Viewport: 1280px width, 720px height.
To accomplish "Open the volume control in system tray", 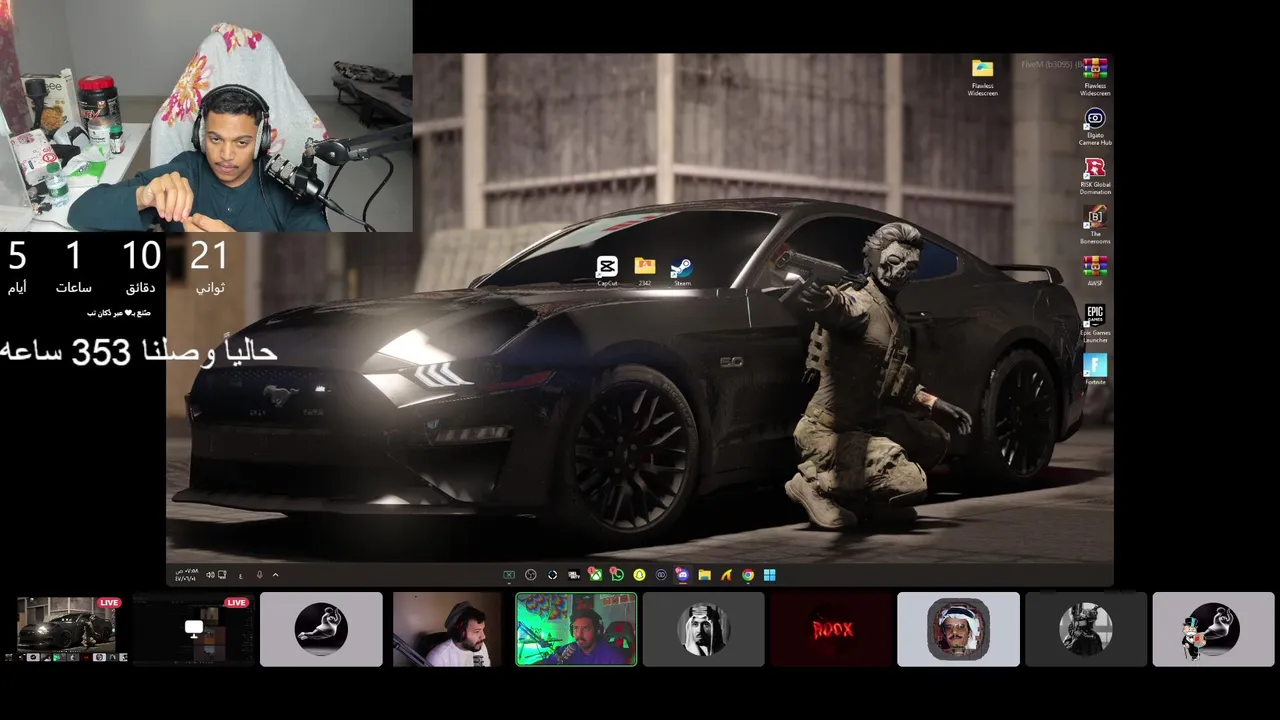I will 210,575.
